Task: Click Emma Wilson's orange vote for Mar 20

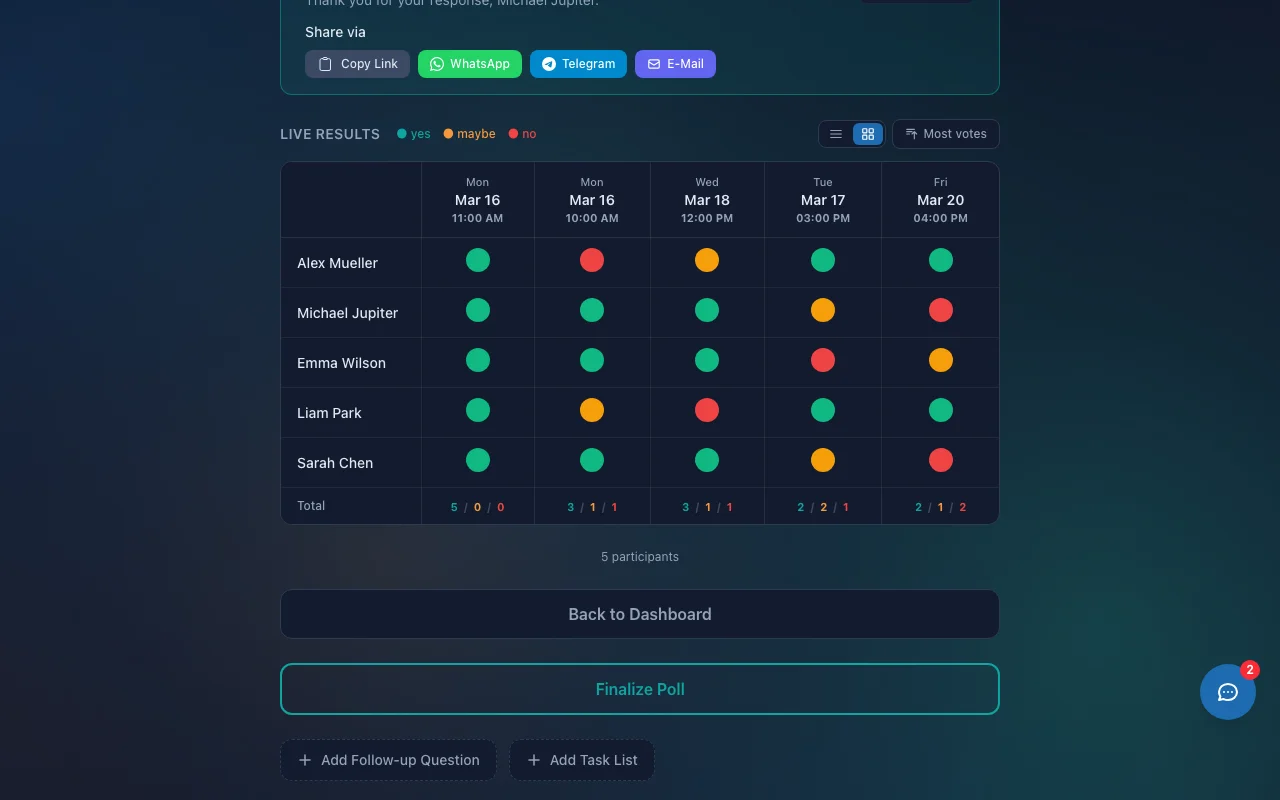Action: 941,360
